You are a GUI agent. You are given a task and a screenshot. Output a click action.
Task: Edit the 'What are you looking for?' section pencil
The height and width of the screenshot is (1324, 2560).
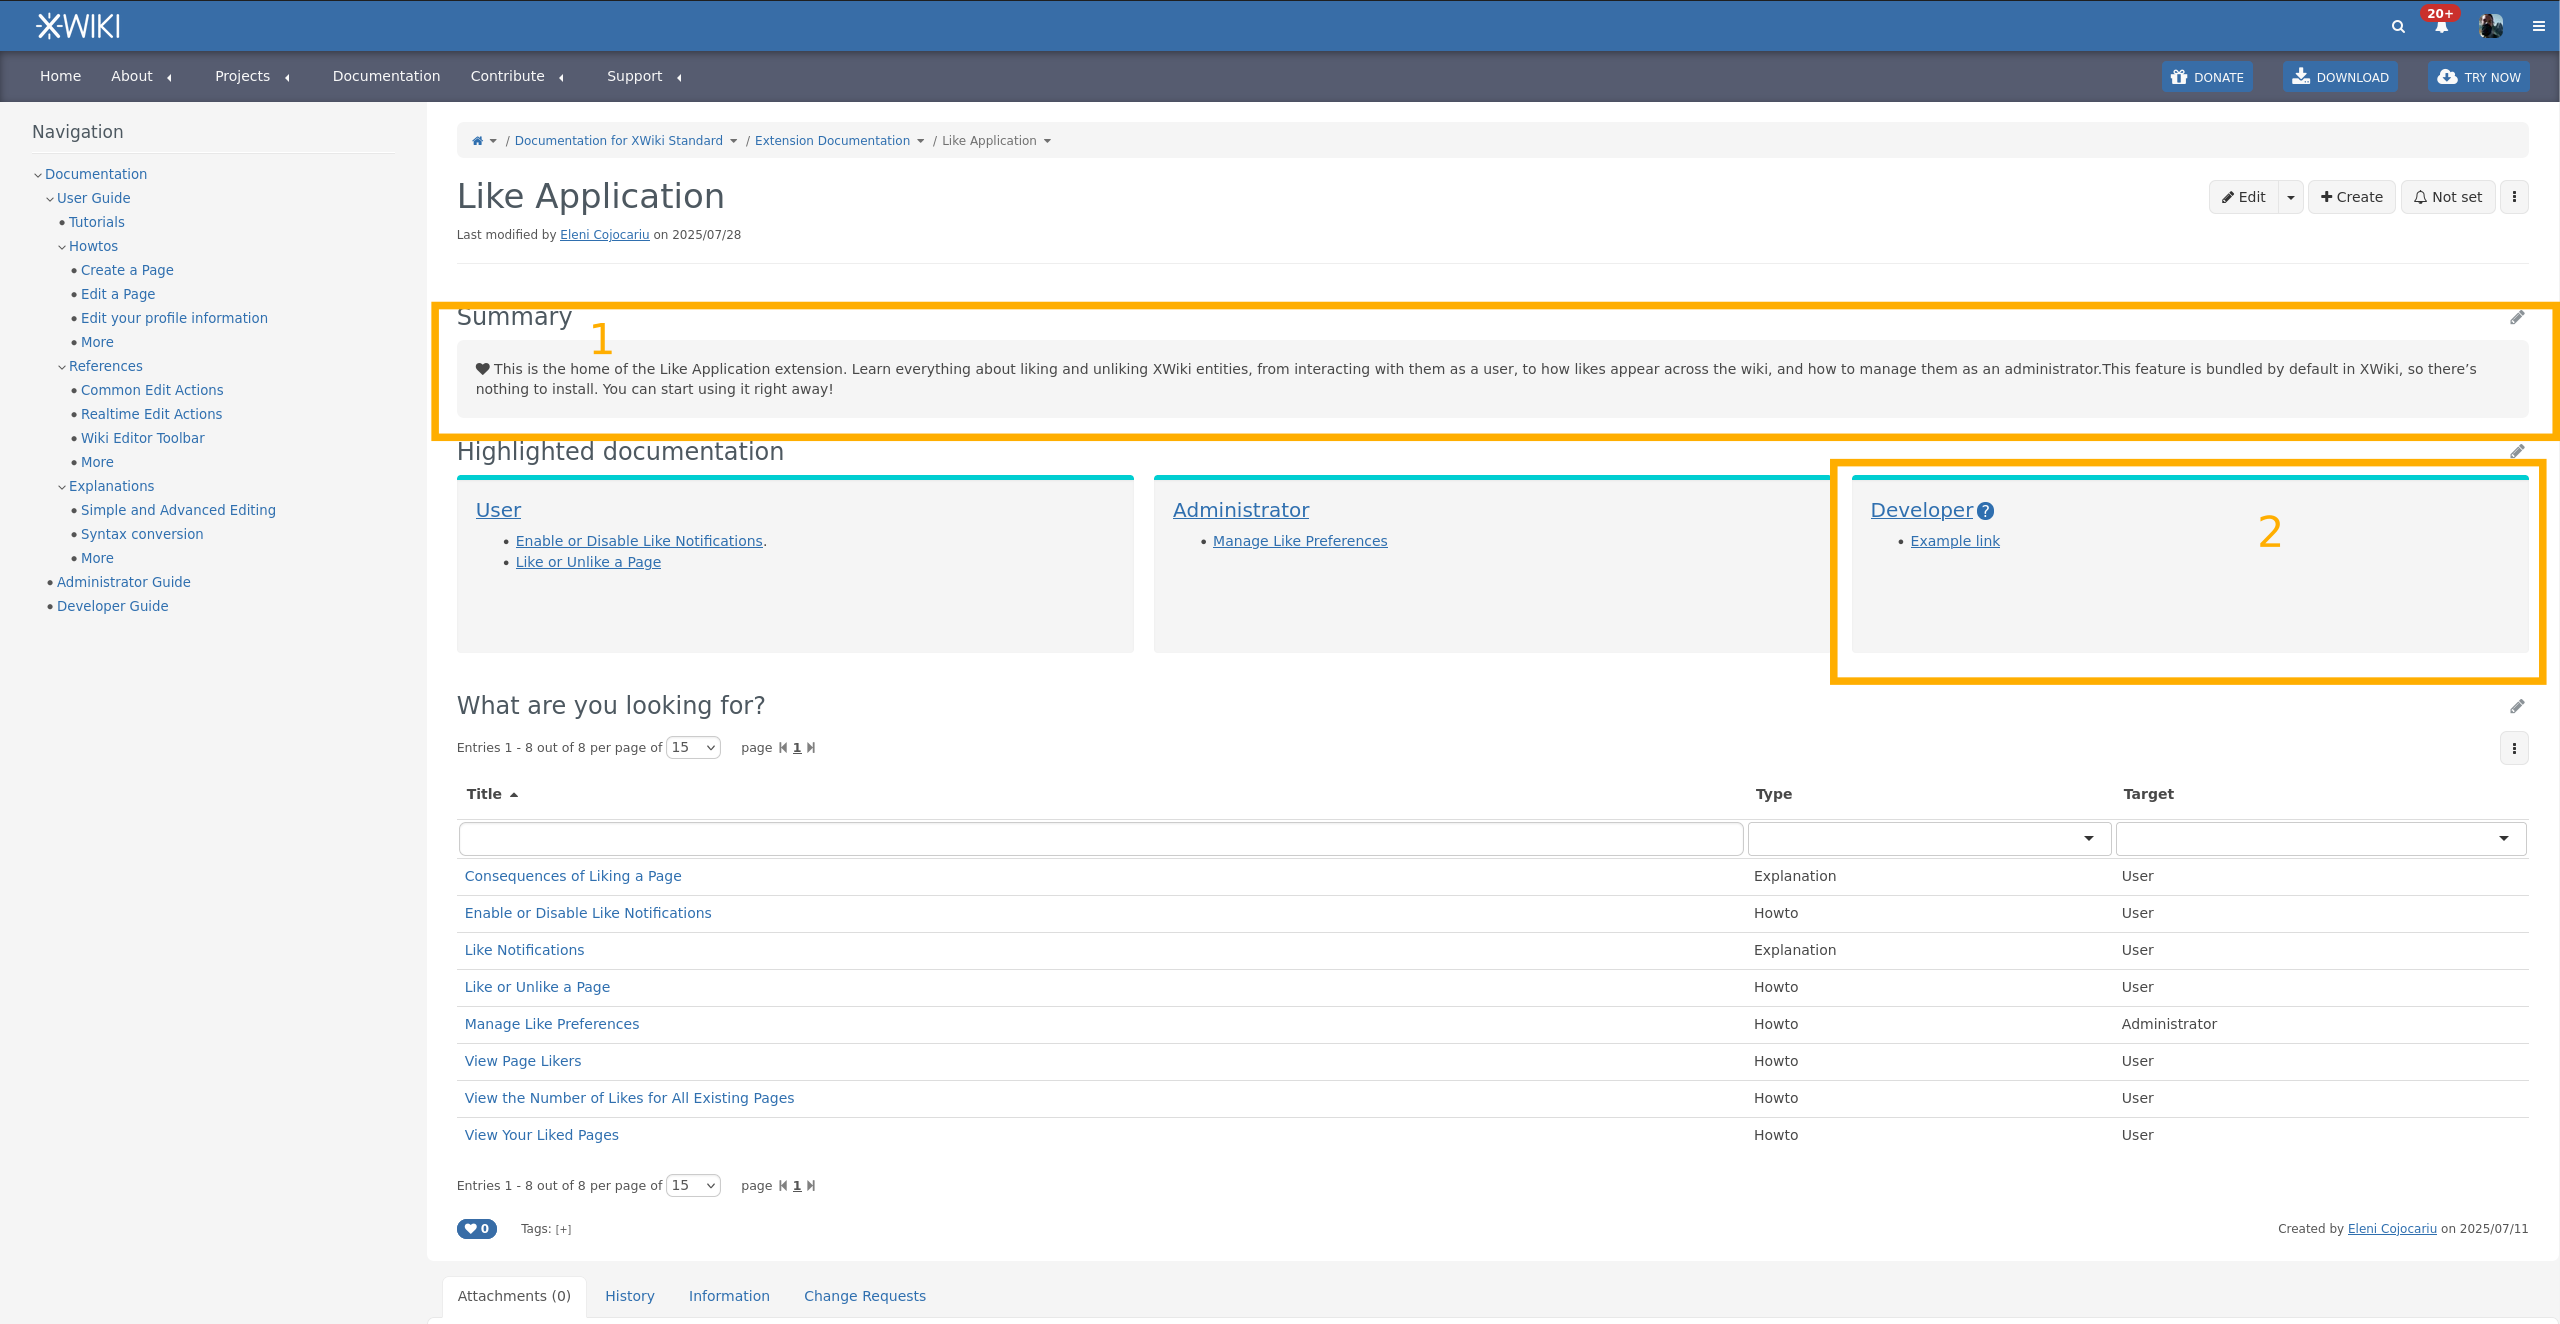pos(2517,707)
